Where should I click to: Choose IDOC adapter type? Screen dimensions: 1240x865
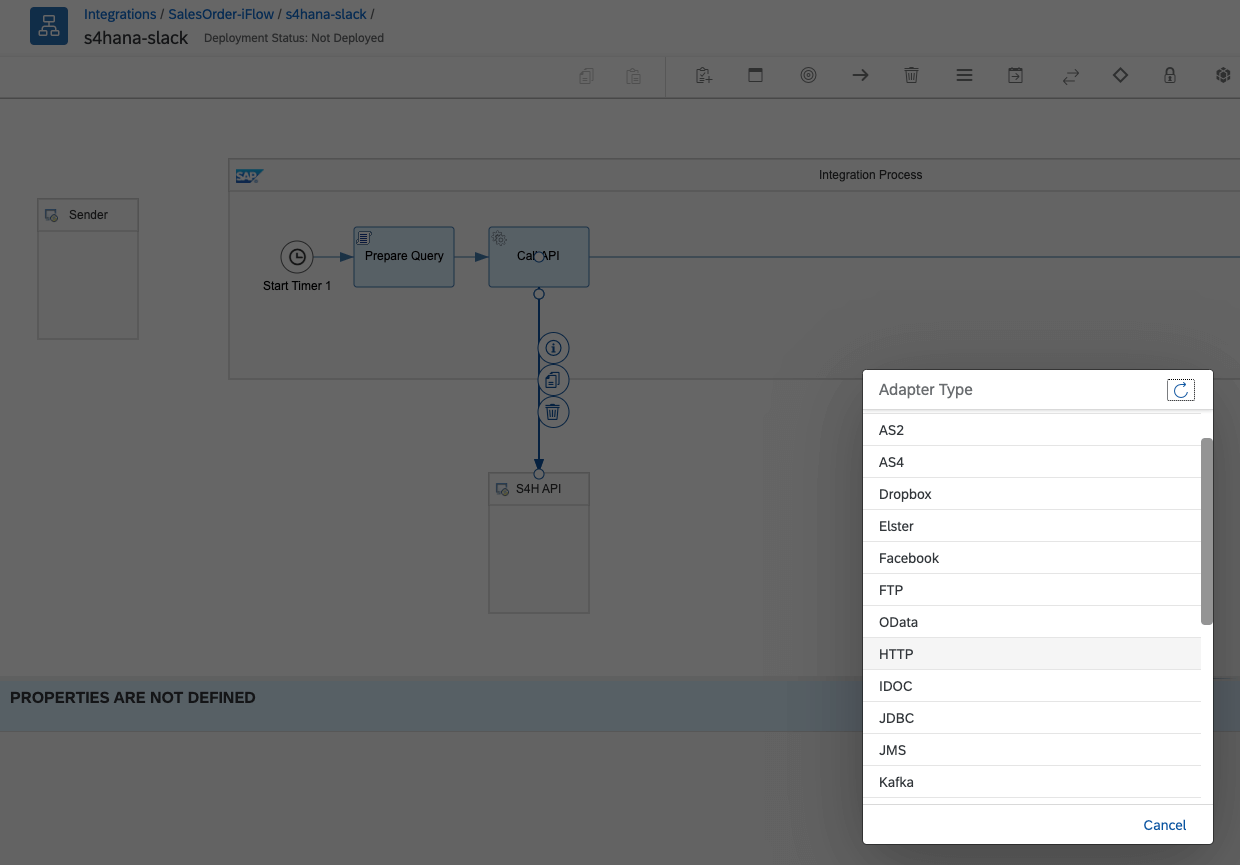click(1032, 686)
